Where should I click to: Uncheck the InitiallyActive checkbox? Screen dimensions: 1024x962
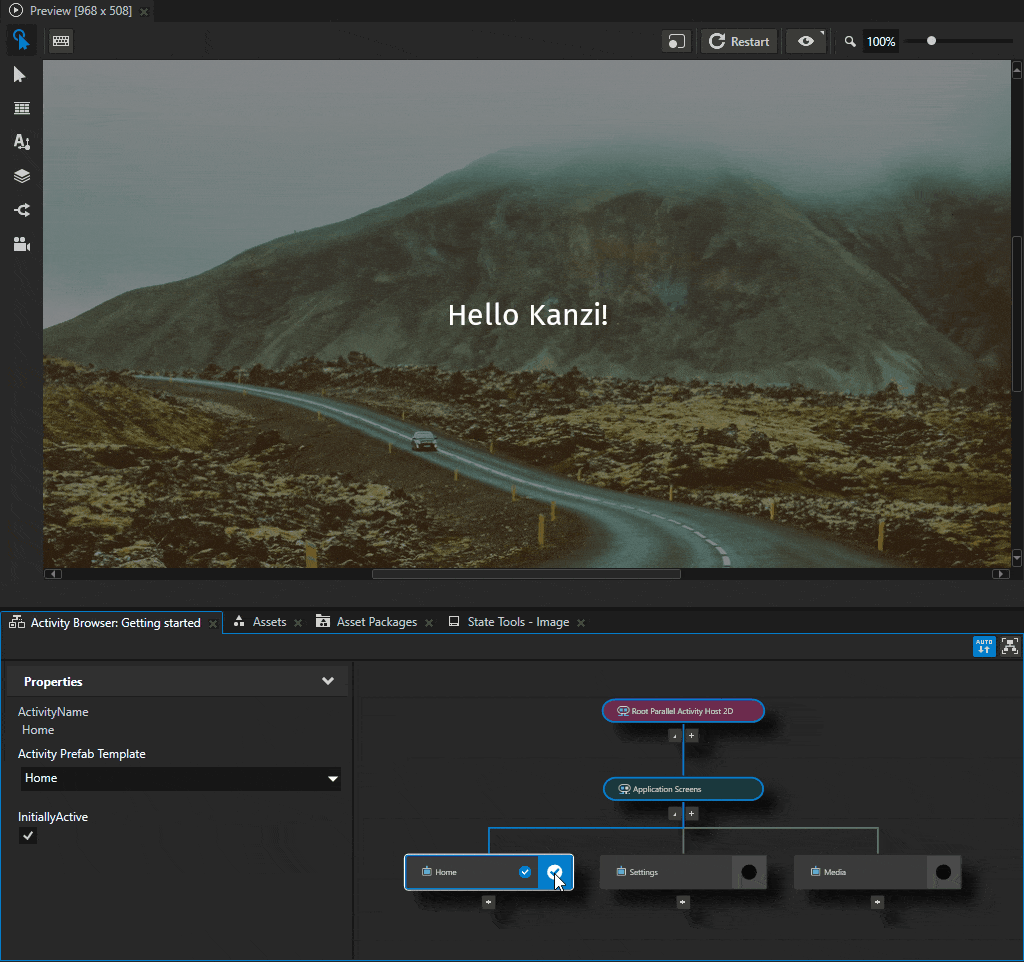(x=26, y=835)
